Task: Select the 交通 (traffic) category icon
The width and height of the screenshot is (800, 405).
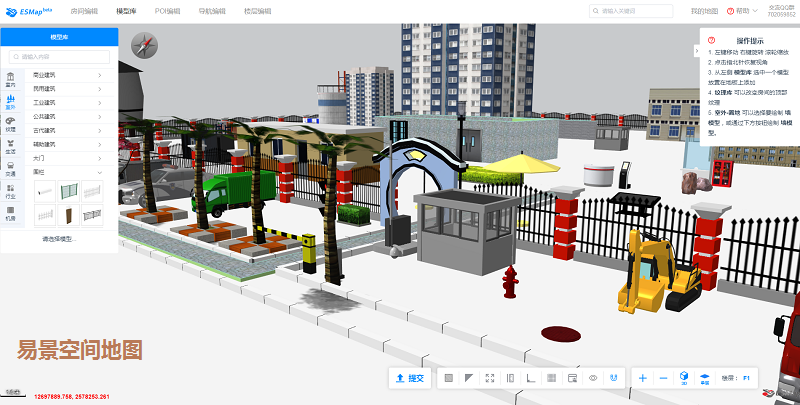Action: [x=11, y=169]
